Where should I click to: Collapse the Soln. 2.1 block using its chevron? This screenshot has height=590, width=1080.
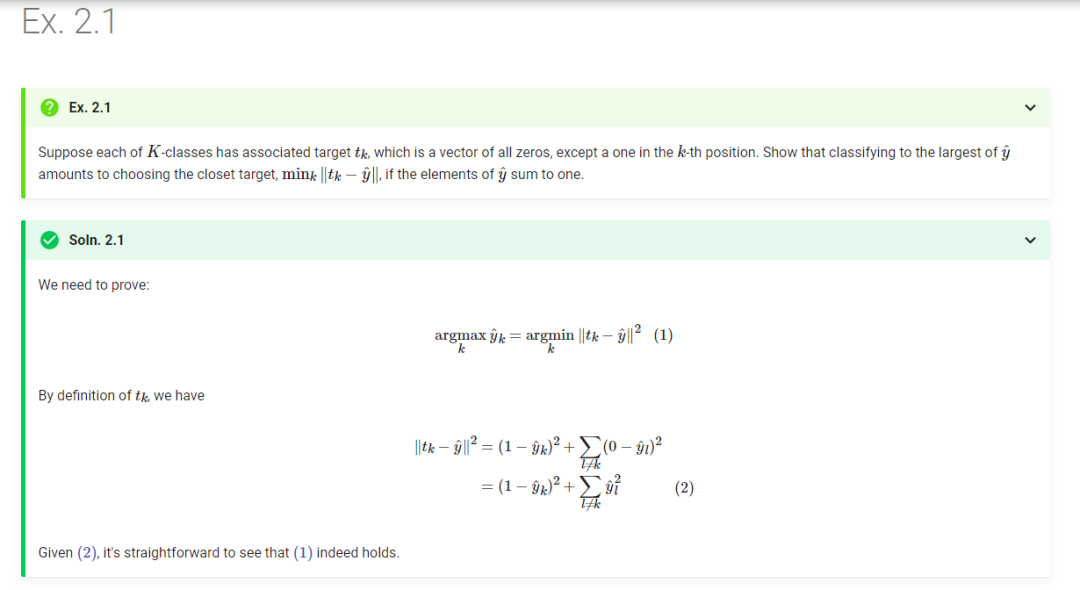(1030, 240)
